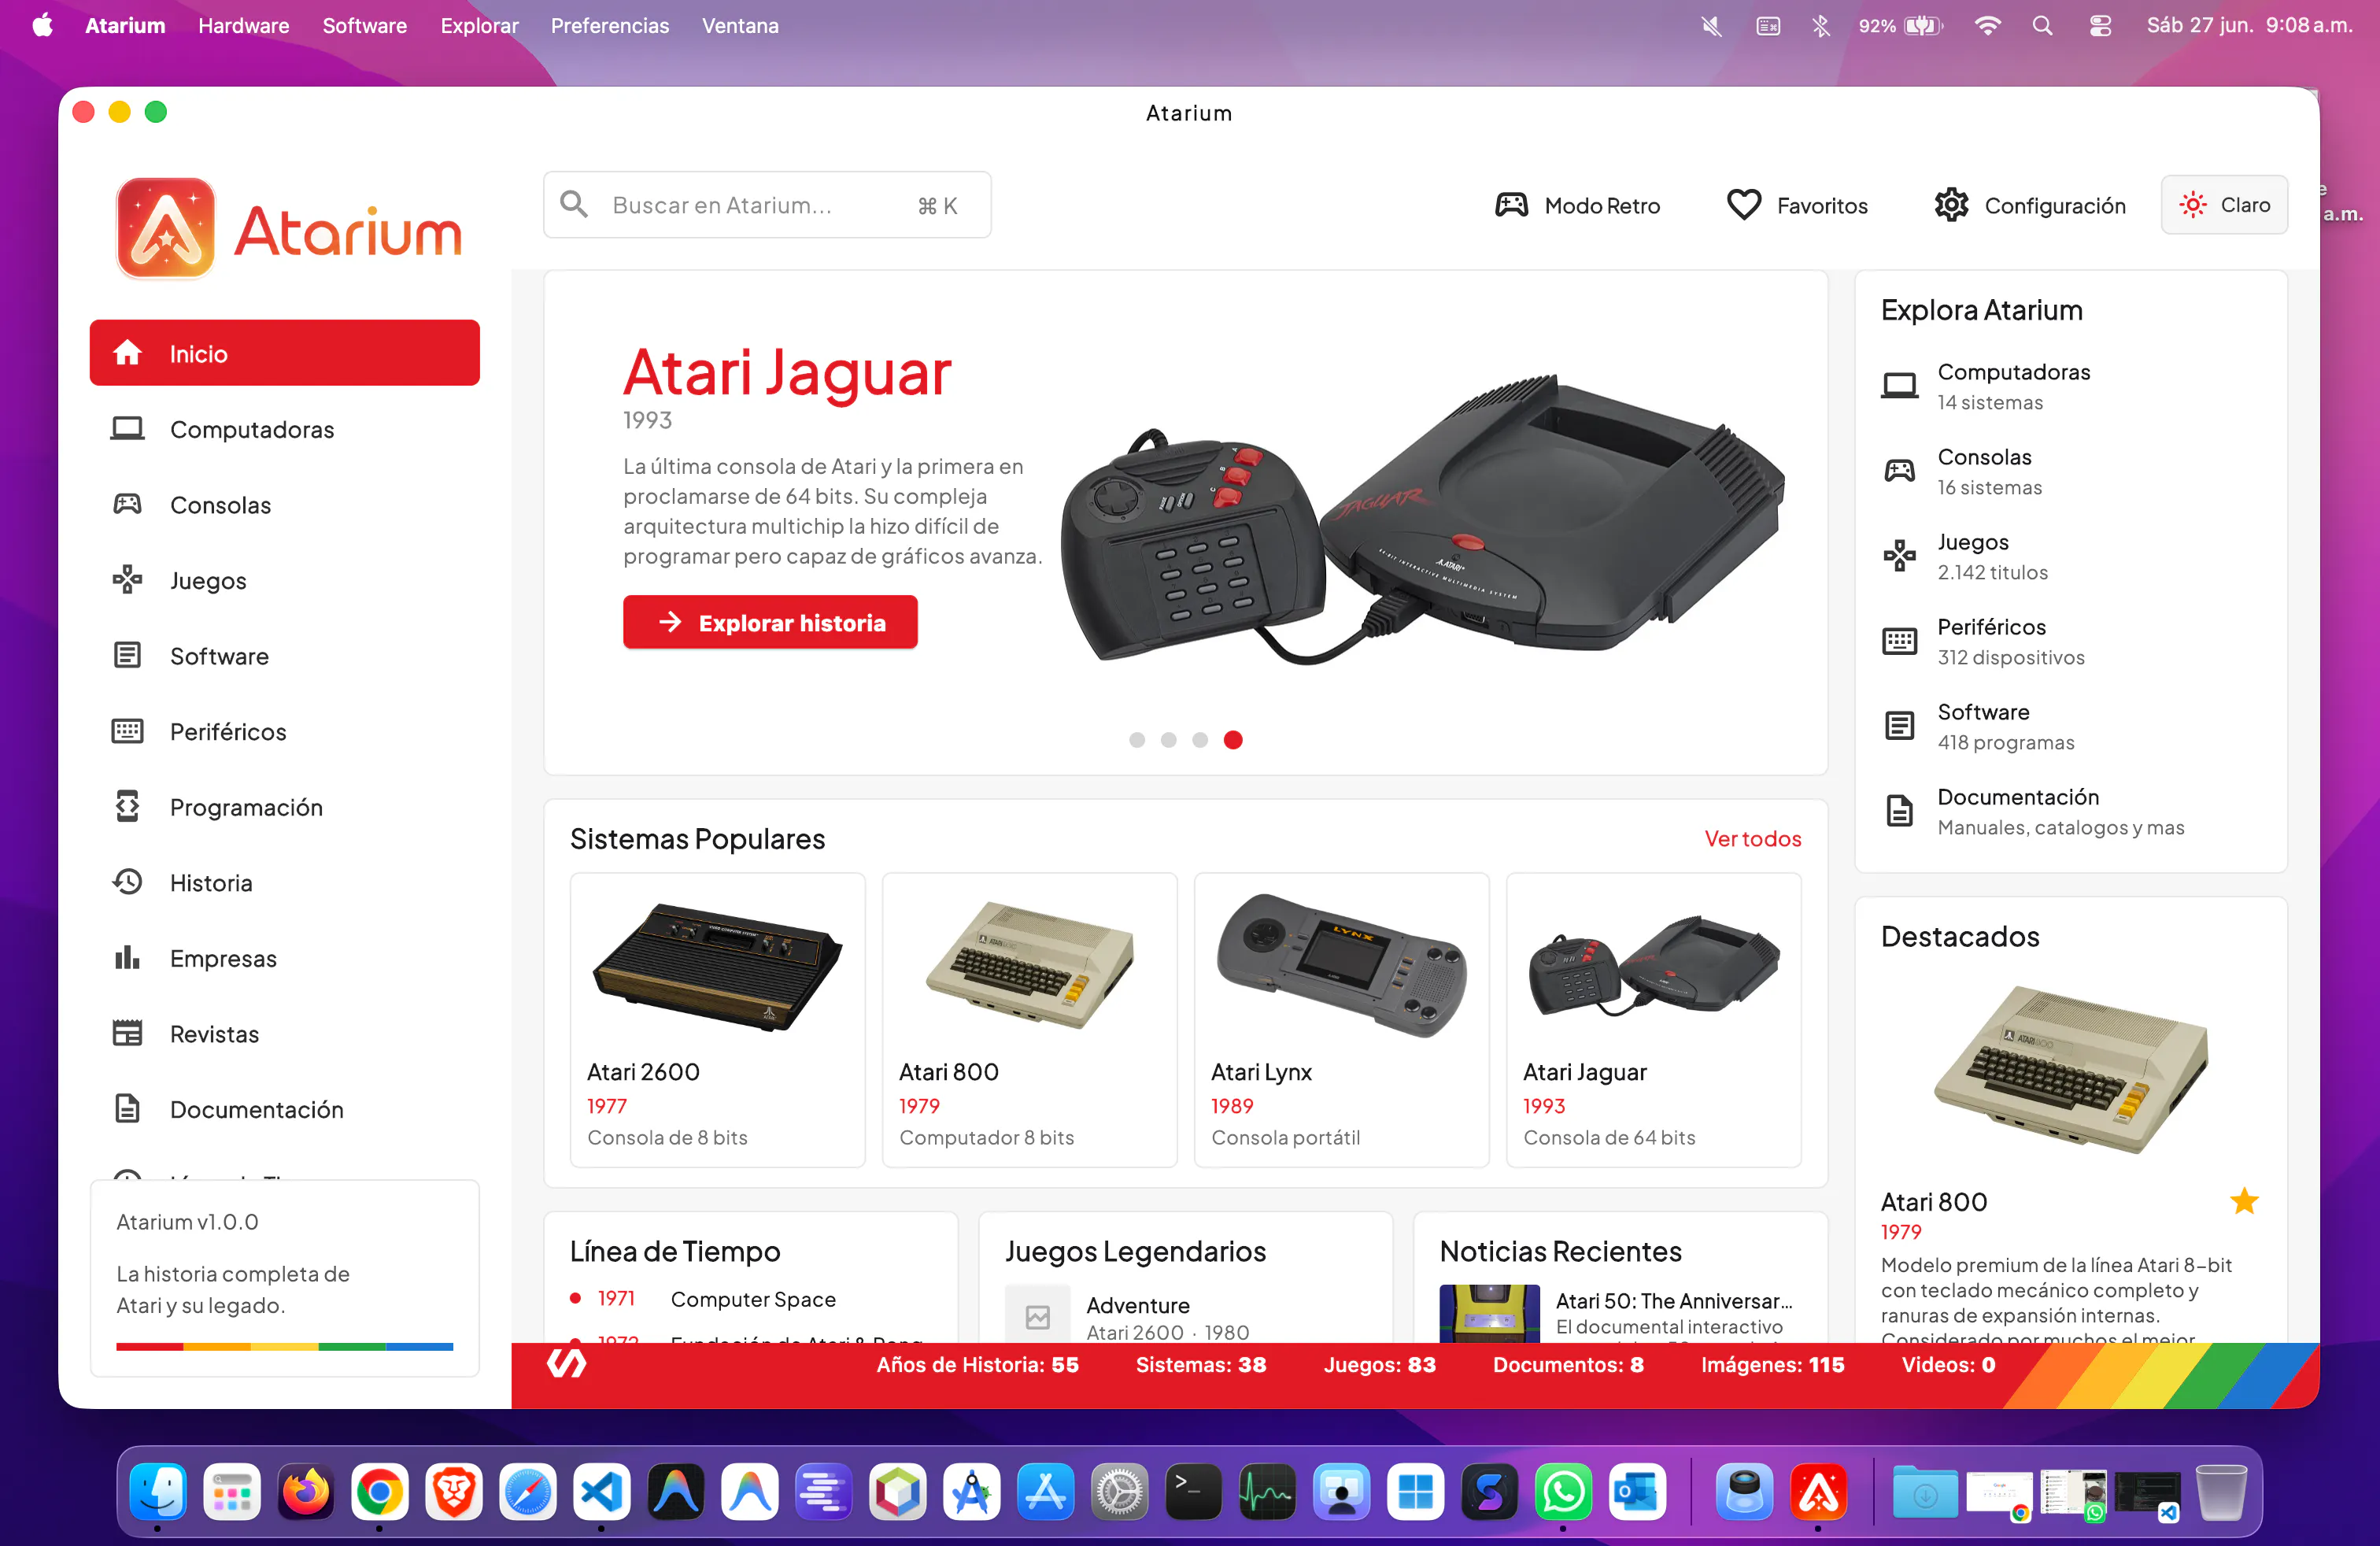Select the third carousel dot
Image resolution: width=2380 pixels, height=1546 pixels.
pyautogui.click(x=1200, y=740)
